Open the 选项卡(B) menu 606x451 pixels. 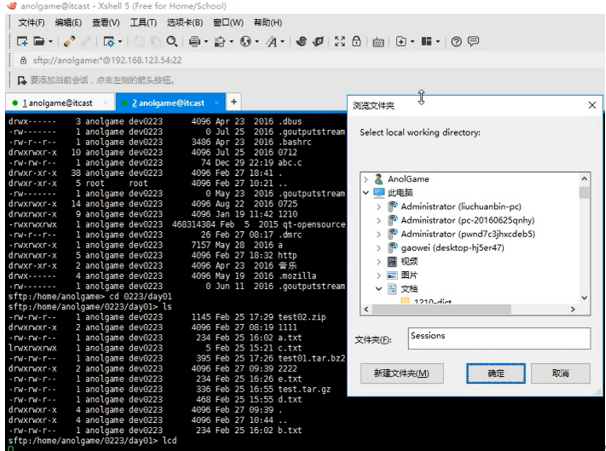coord(185,22)
